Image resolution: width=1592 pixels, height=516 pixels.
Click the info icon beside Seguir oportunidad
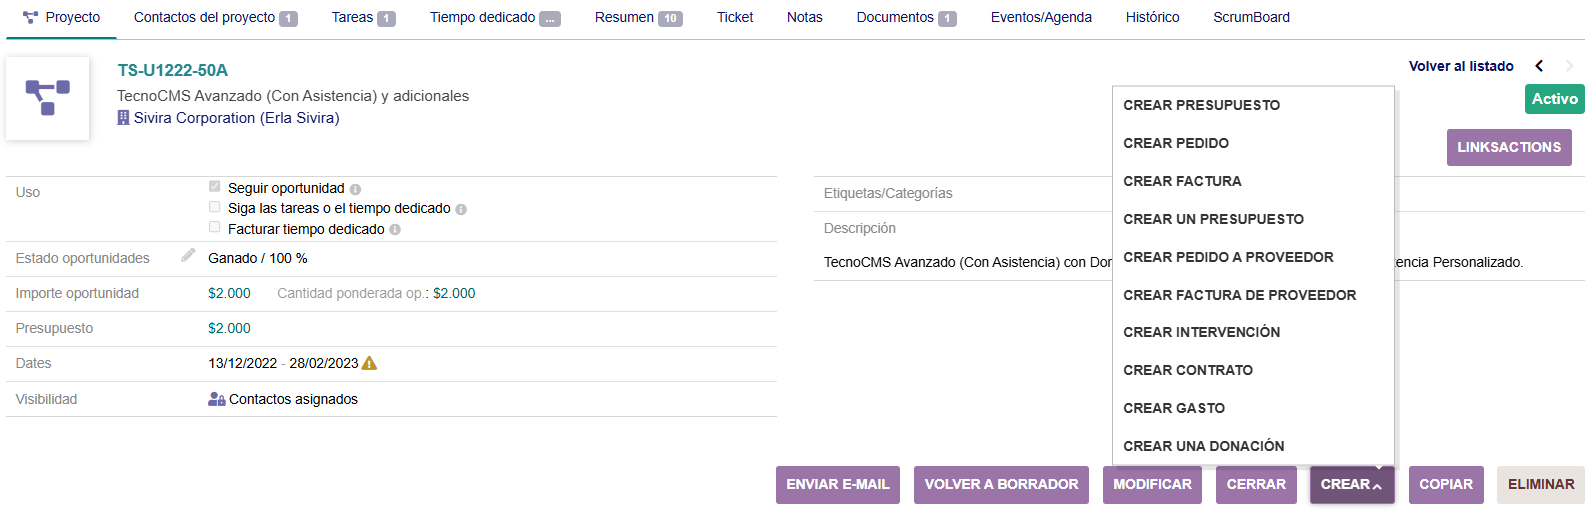point(355,189)
